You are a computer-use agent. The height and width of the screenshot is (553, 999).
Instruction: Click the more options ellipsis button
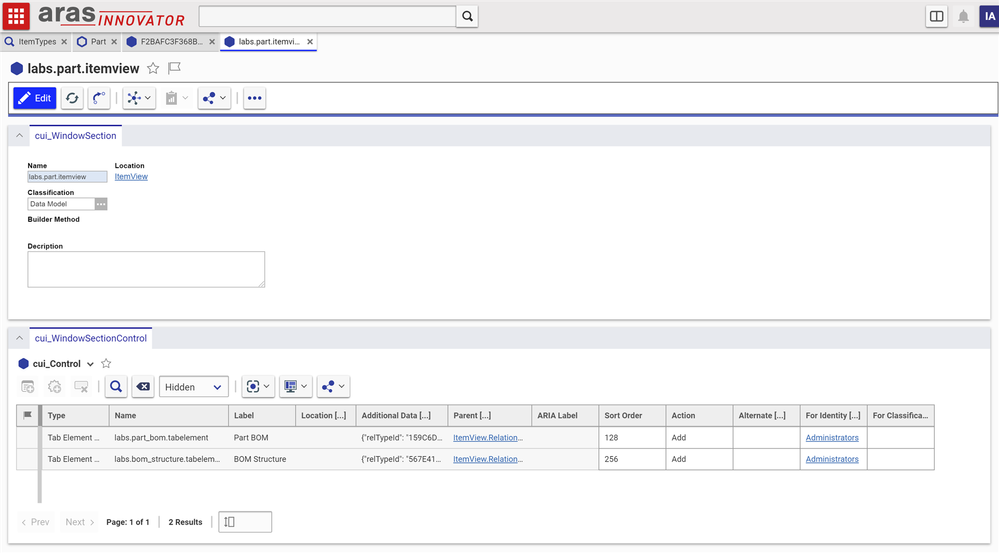click(x=255, y=98)
